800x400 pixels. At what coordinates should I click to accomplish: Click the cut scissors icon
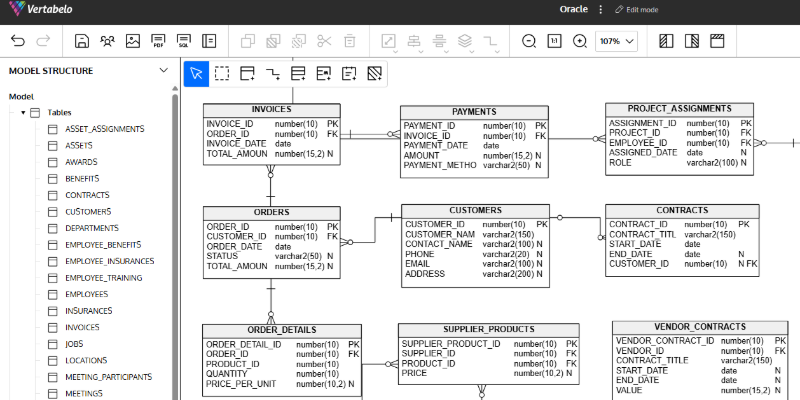click(x=324, y=41)
